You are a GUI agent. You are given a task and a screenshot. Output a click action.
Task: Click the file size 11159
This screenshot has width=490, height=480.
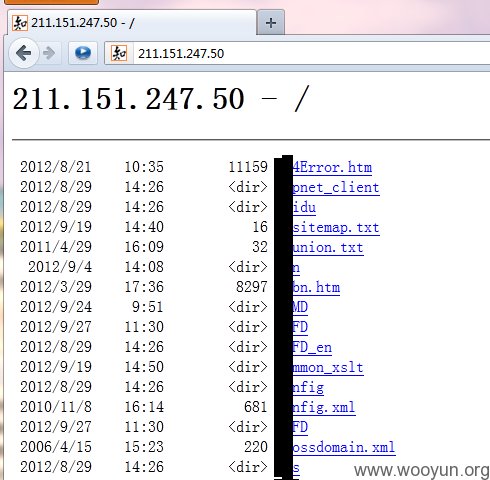pos(248,167)
